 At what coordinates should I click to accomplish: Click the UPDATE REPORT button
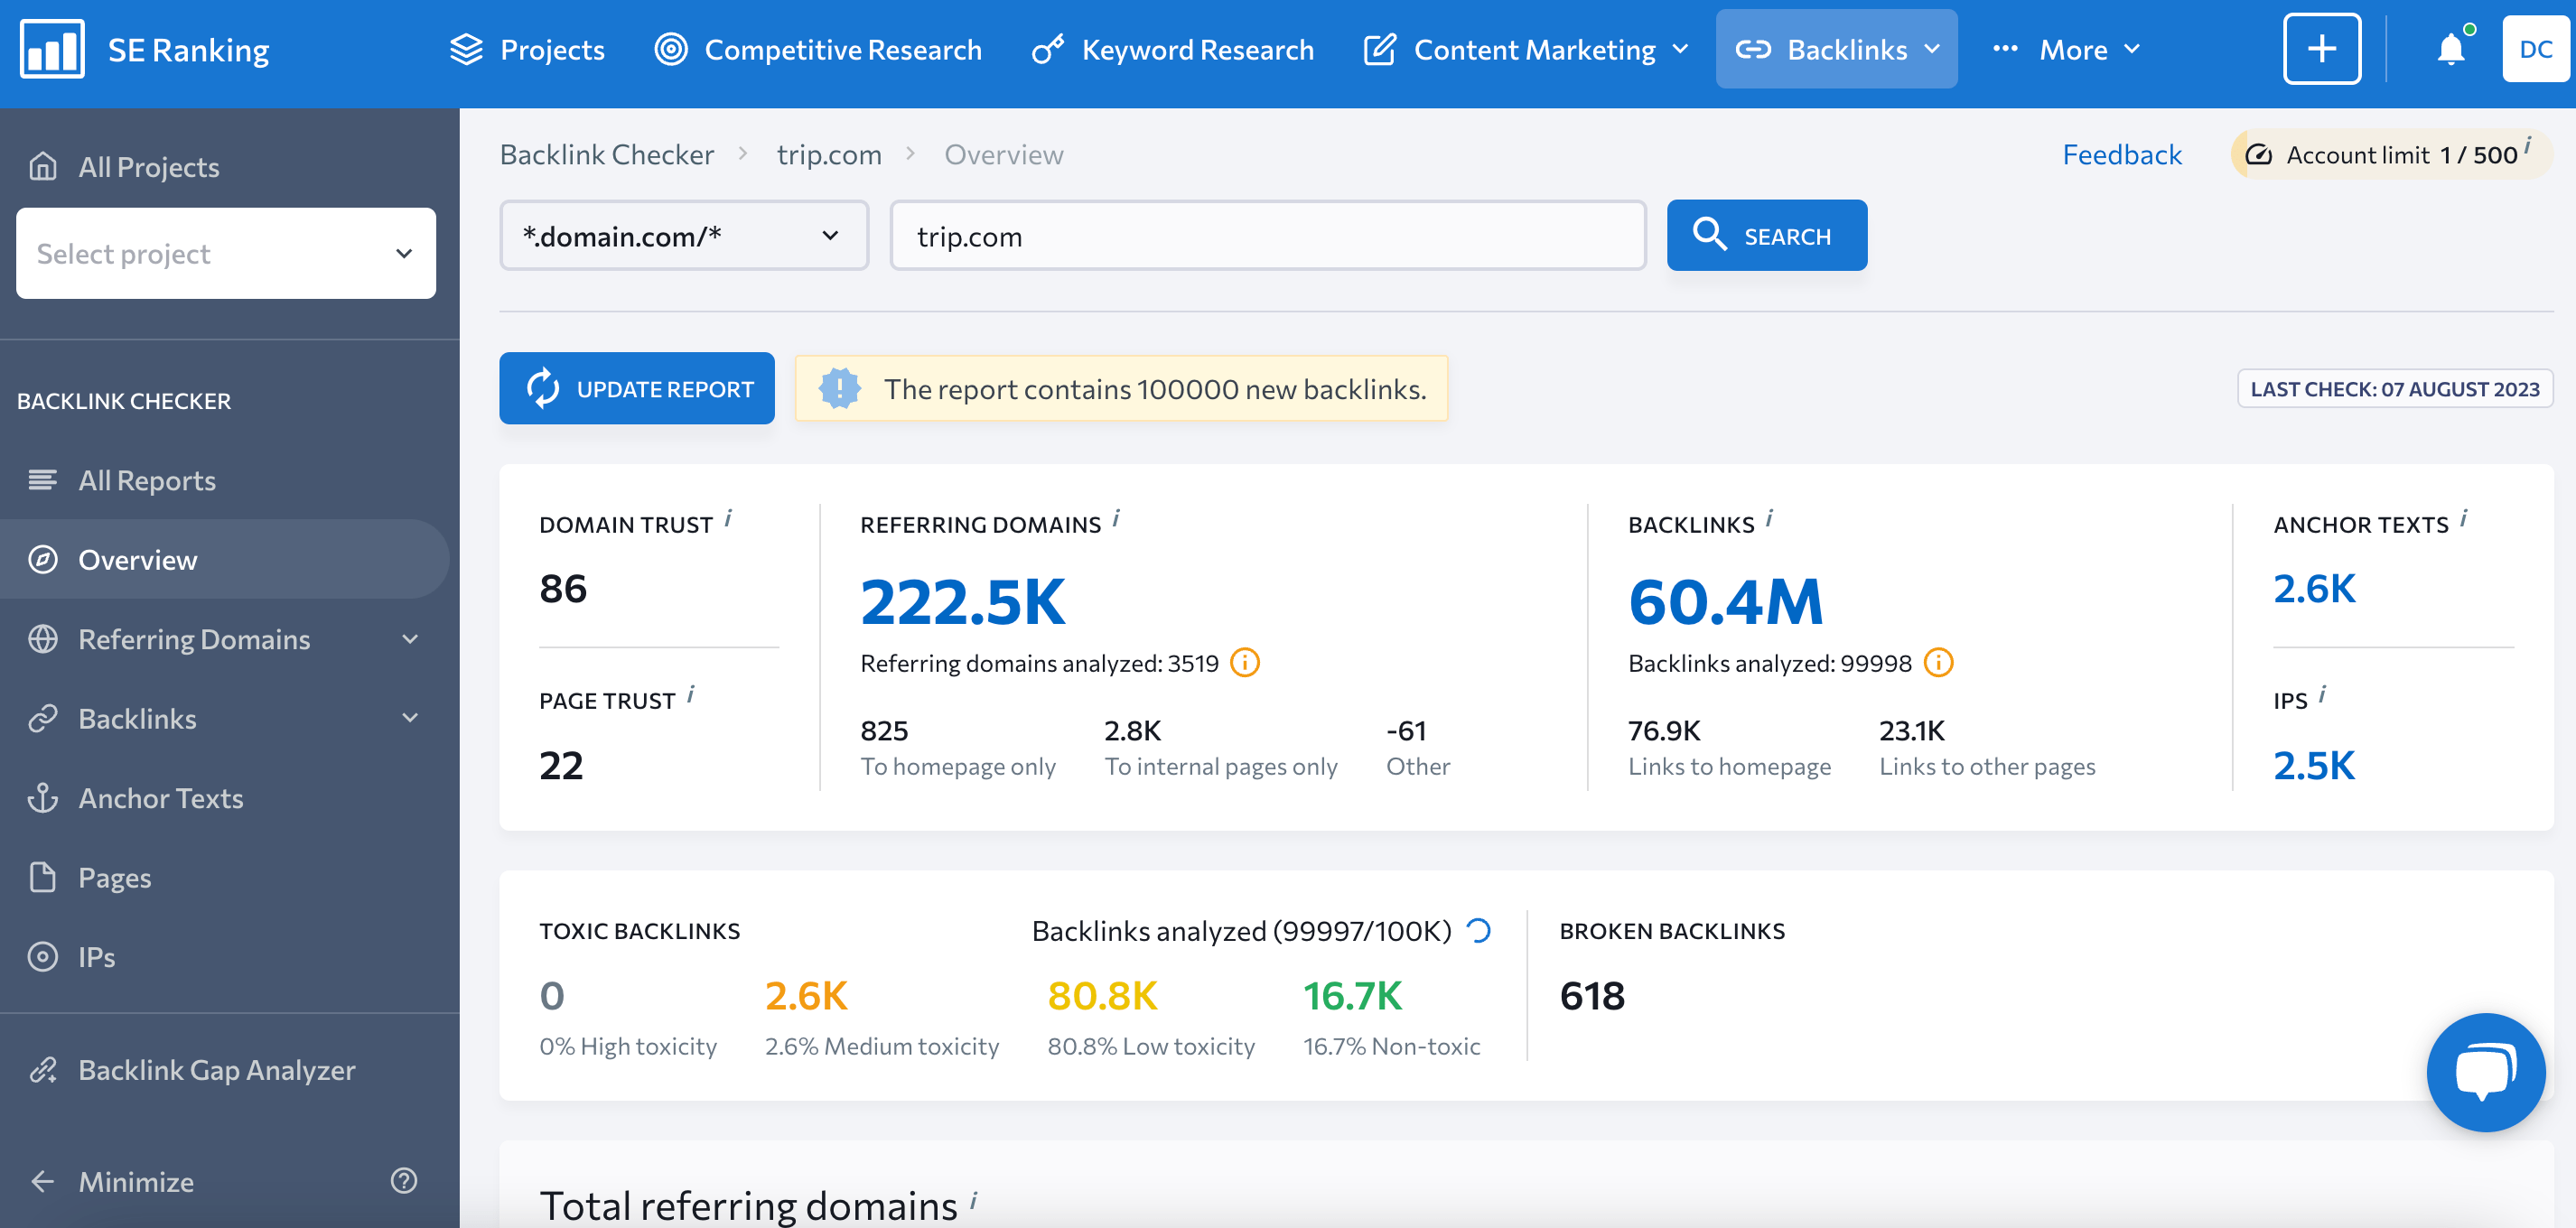tap(637, 388)
